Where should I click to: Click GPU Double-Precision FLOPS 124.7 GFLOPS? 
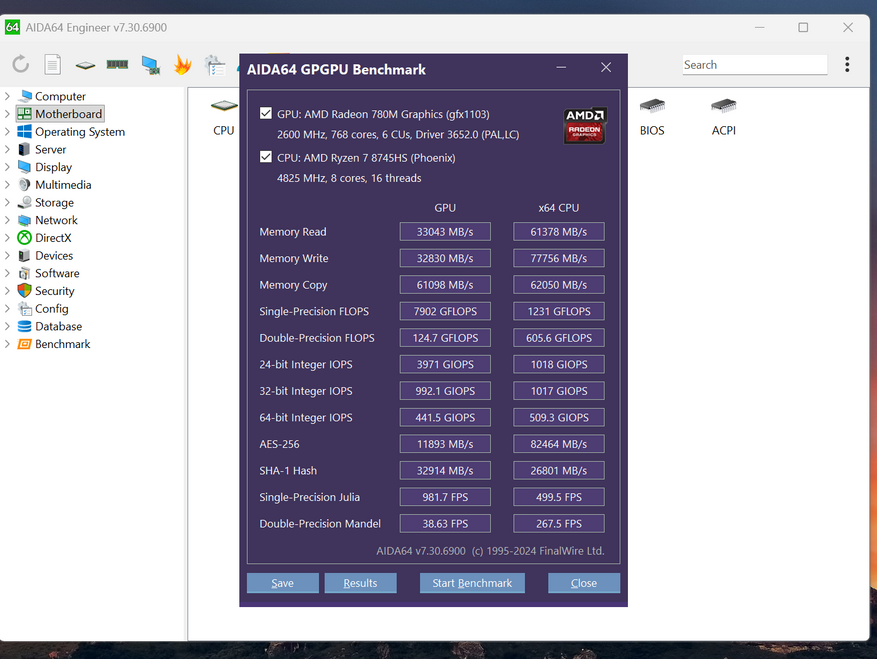click(445, 338)
